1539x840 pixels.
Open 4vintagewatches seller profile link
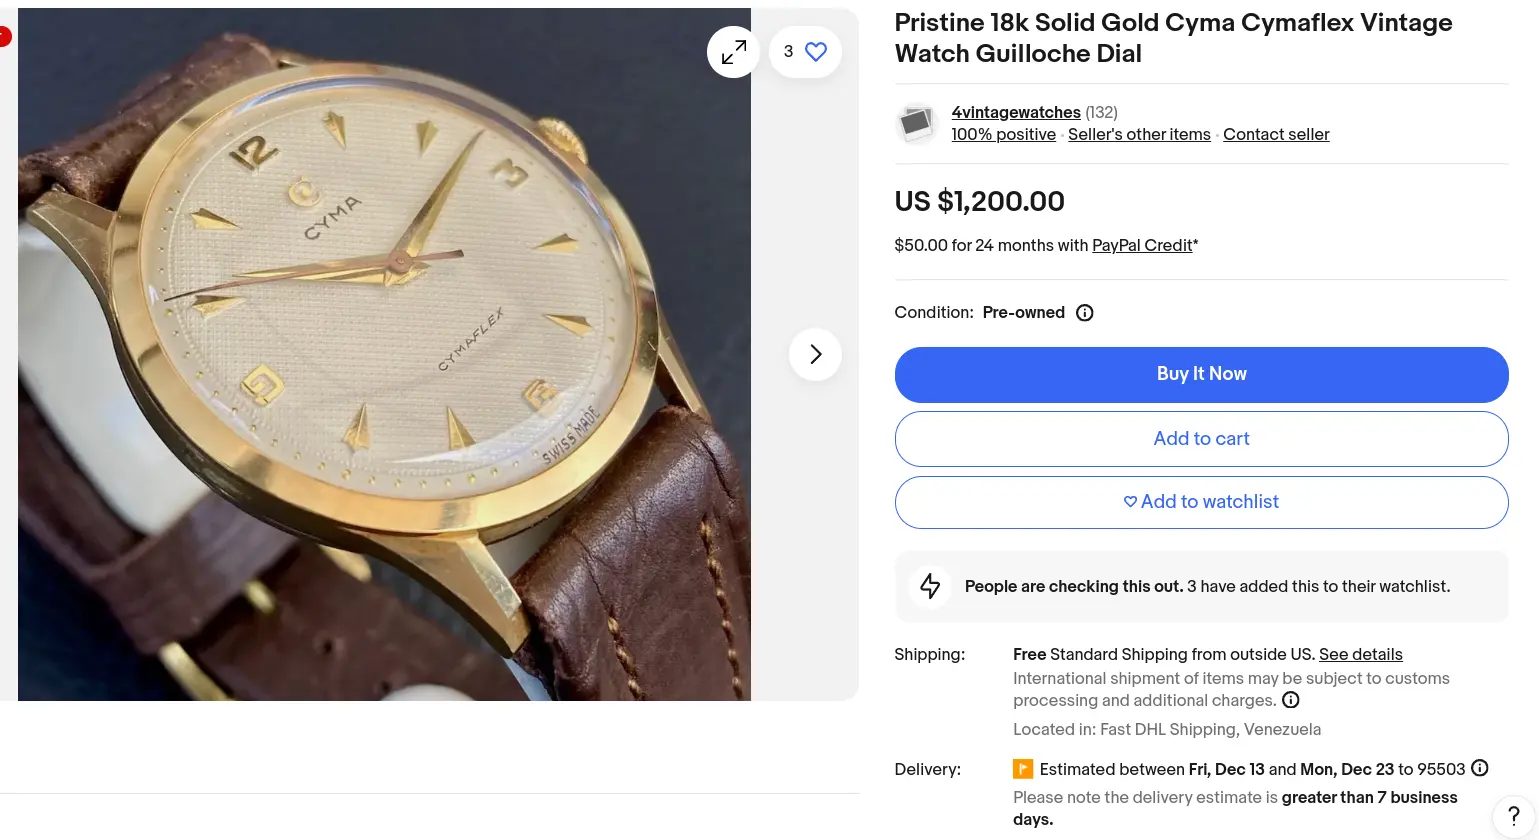click(1015, 112)
